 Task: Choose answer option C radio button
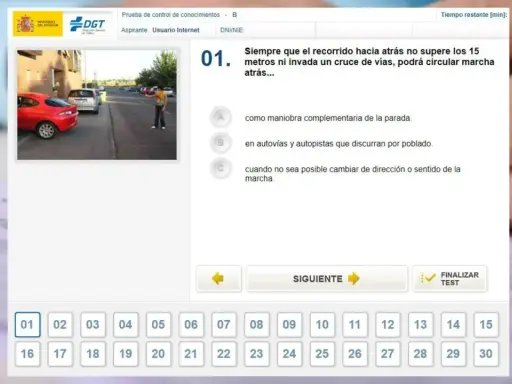tap(220, 168)
